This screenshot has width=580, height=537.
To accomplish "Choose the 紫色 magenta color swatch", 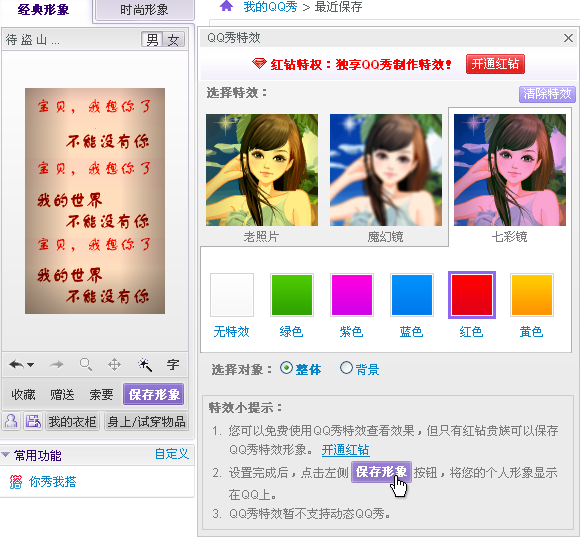I will (352, 295).
